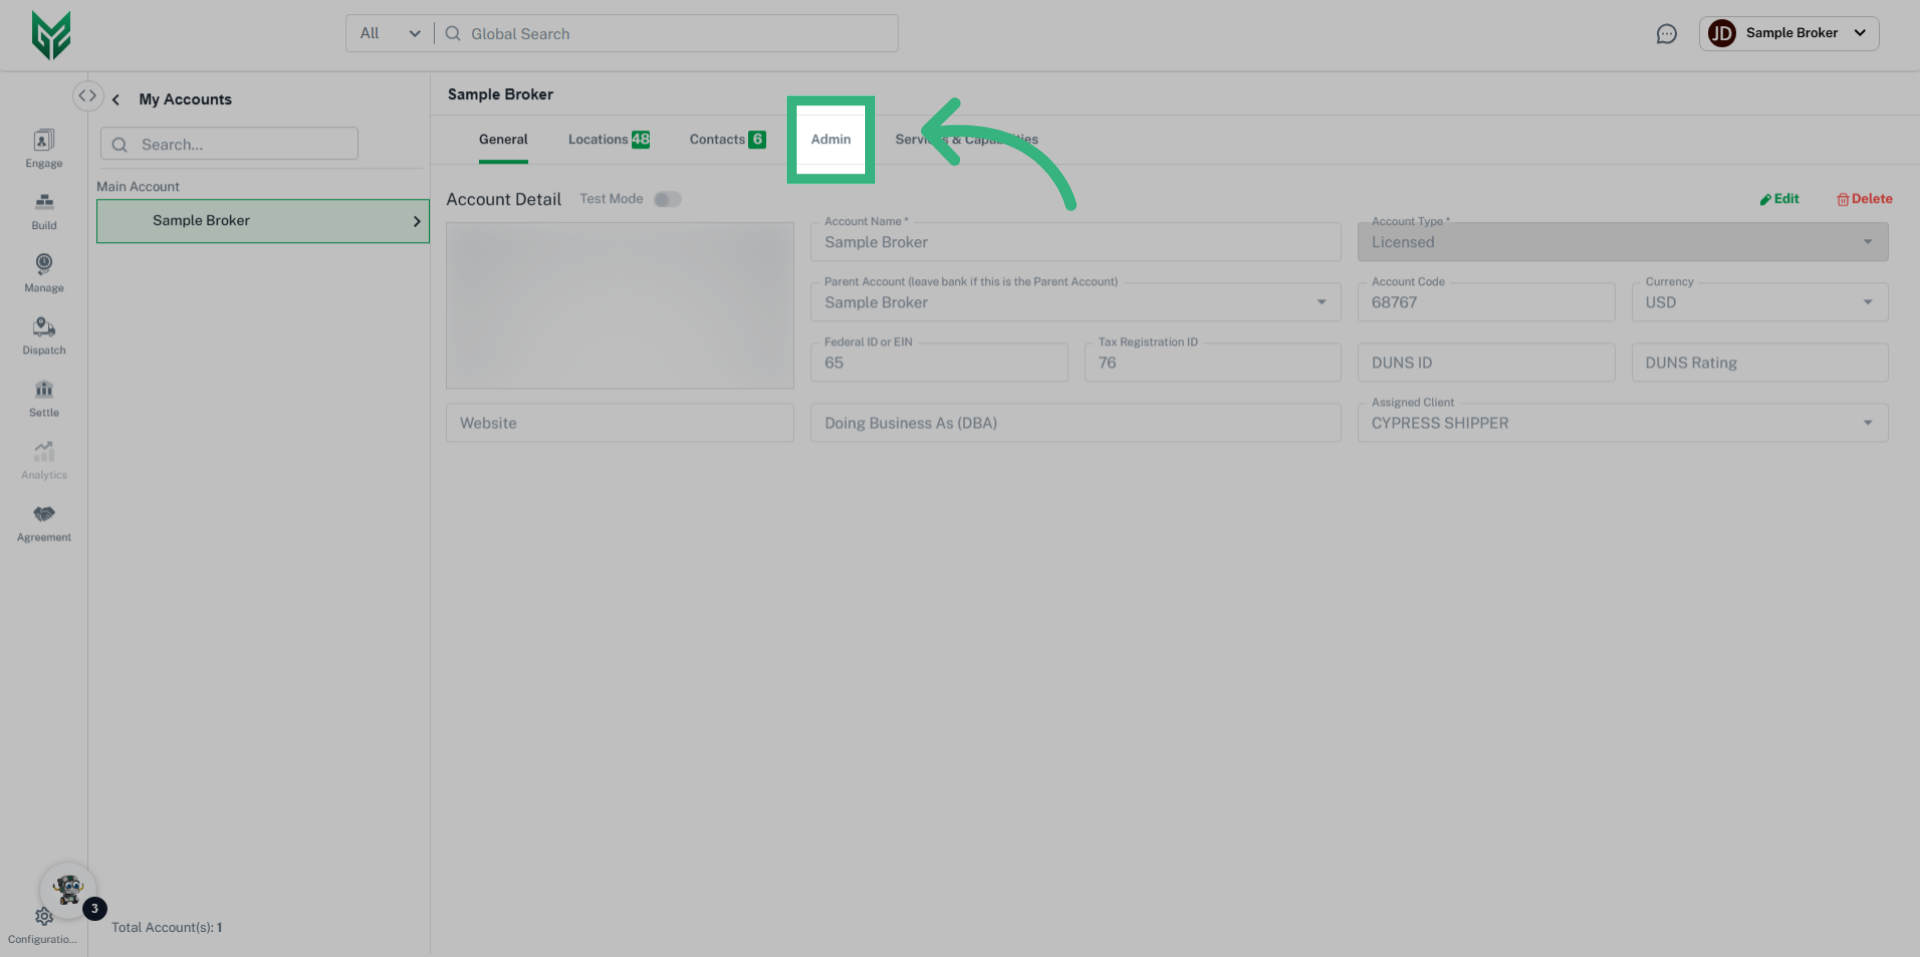Click the Global Search magnifier icon

click(453, 33)
